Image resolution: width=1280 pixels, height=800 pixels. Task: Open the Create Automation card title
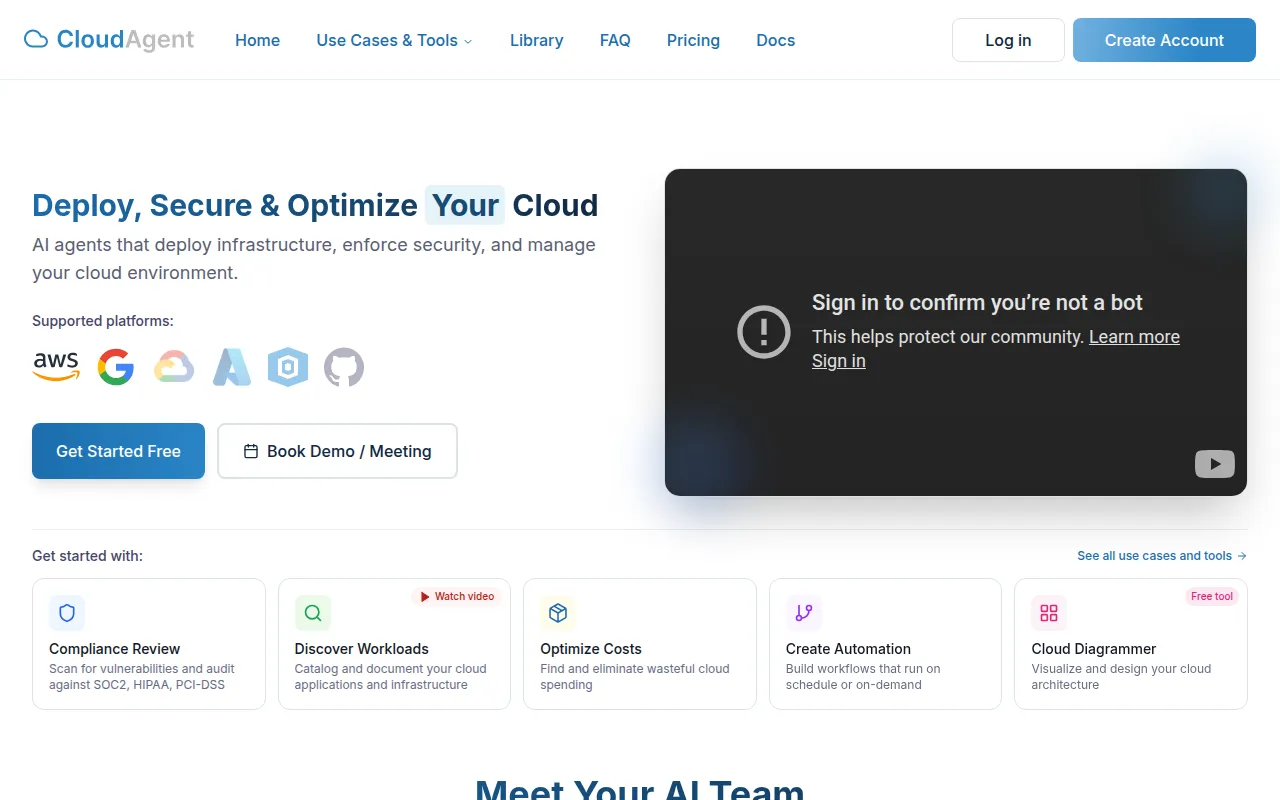848,649
